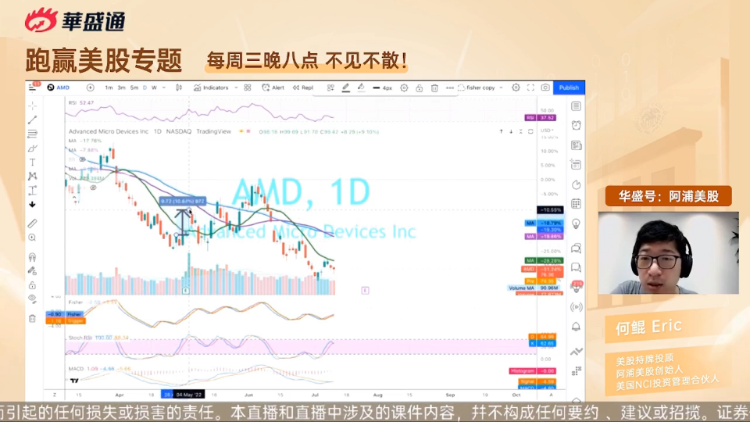This screenshot has width=750, height=422.
Task: Open the Data Window panel
Action: [x=576, y=165]
